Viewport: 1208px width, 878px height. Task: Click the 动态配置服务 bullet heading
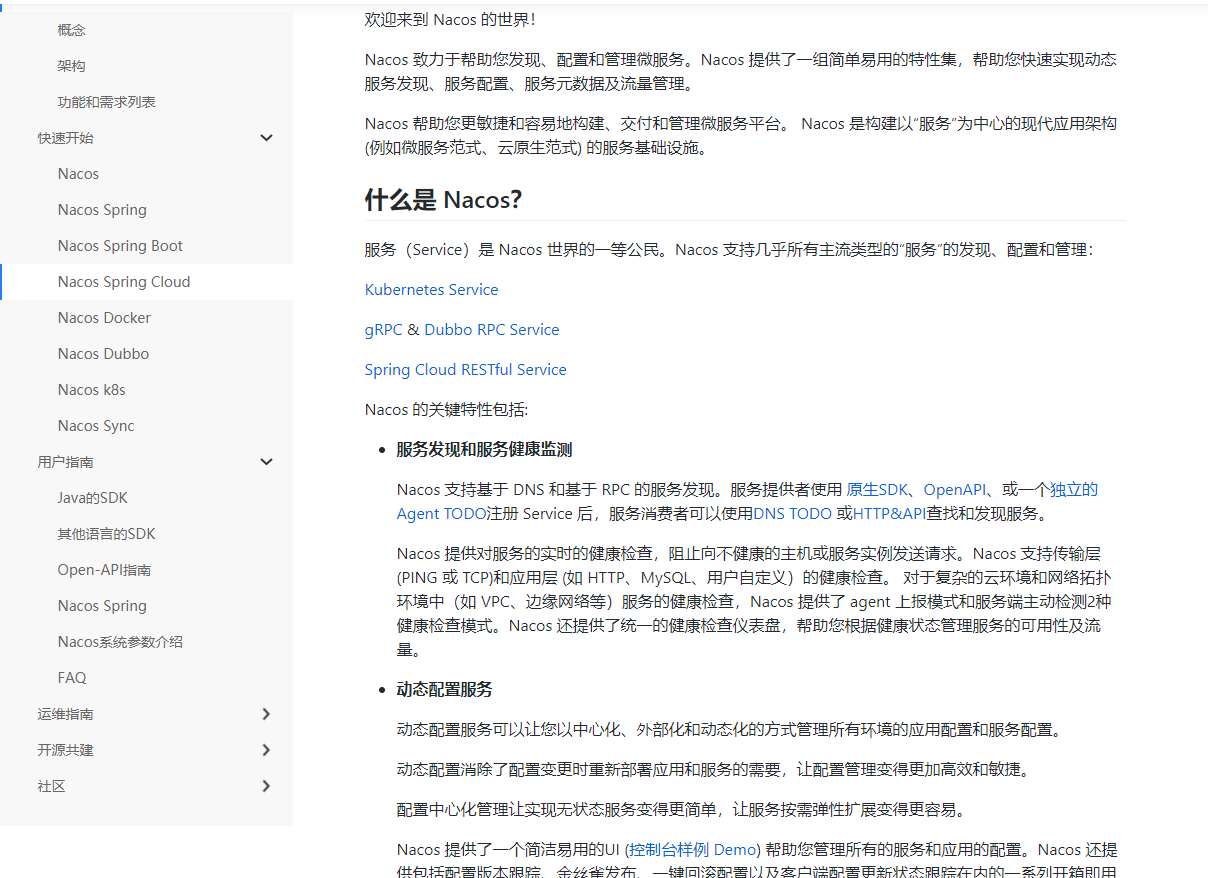(444, 690)
